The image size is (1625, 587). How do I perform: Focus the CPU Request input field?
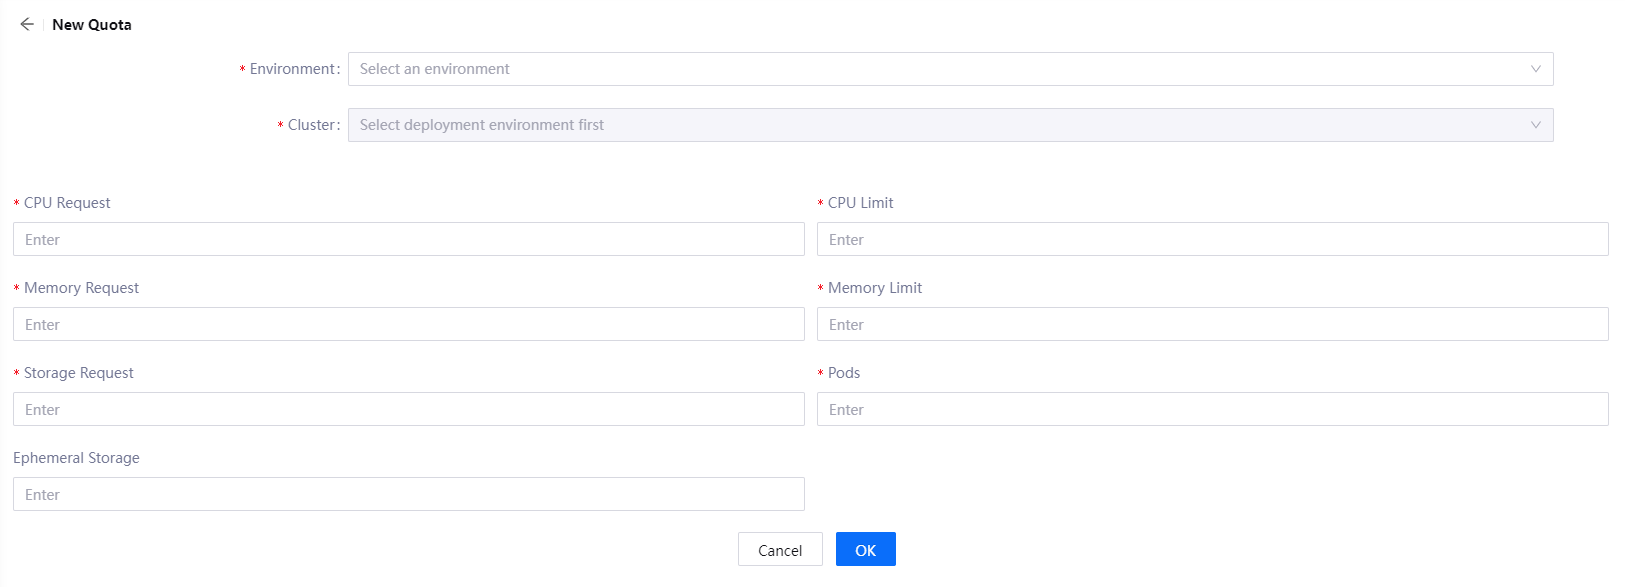pos(408,240)
